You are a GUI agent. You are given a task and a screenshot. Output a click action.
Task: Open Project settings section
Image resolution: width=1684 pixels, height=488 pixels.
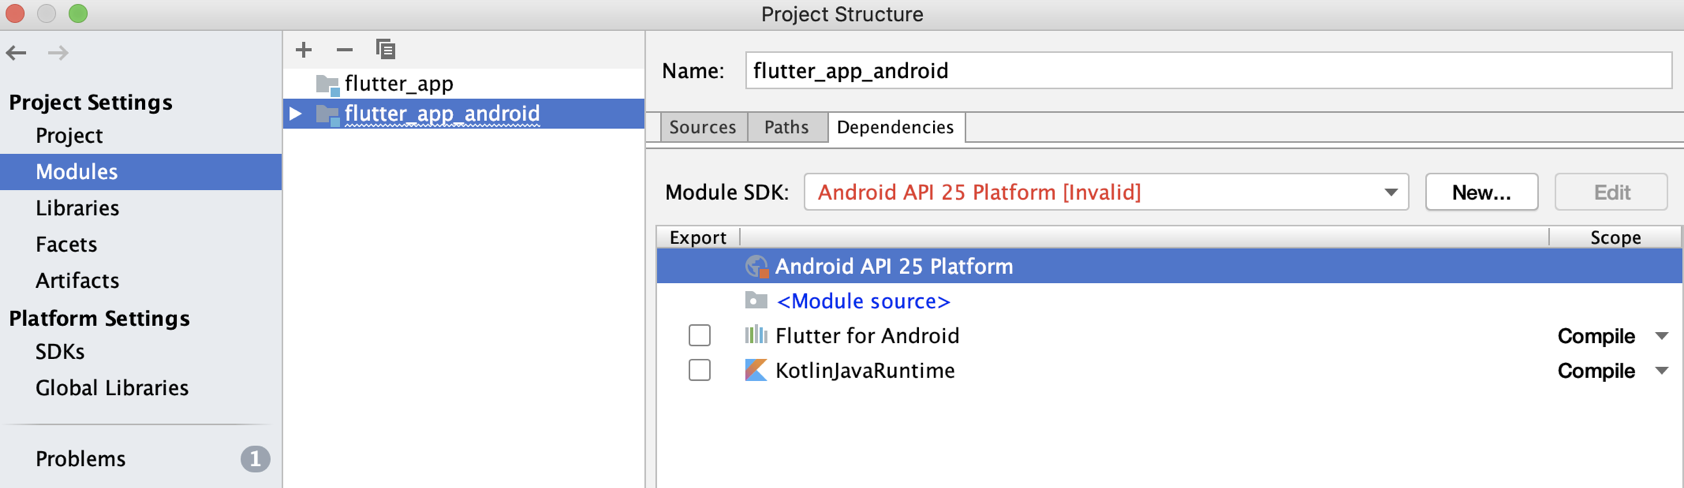[x=69, y=135]
